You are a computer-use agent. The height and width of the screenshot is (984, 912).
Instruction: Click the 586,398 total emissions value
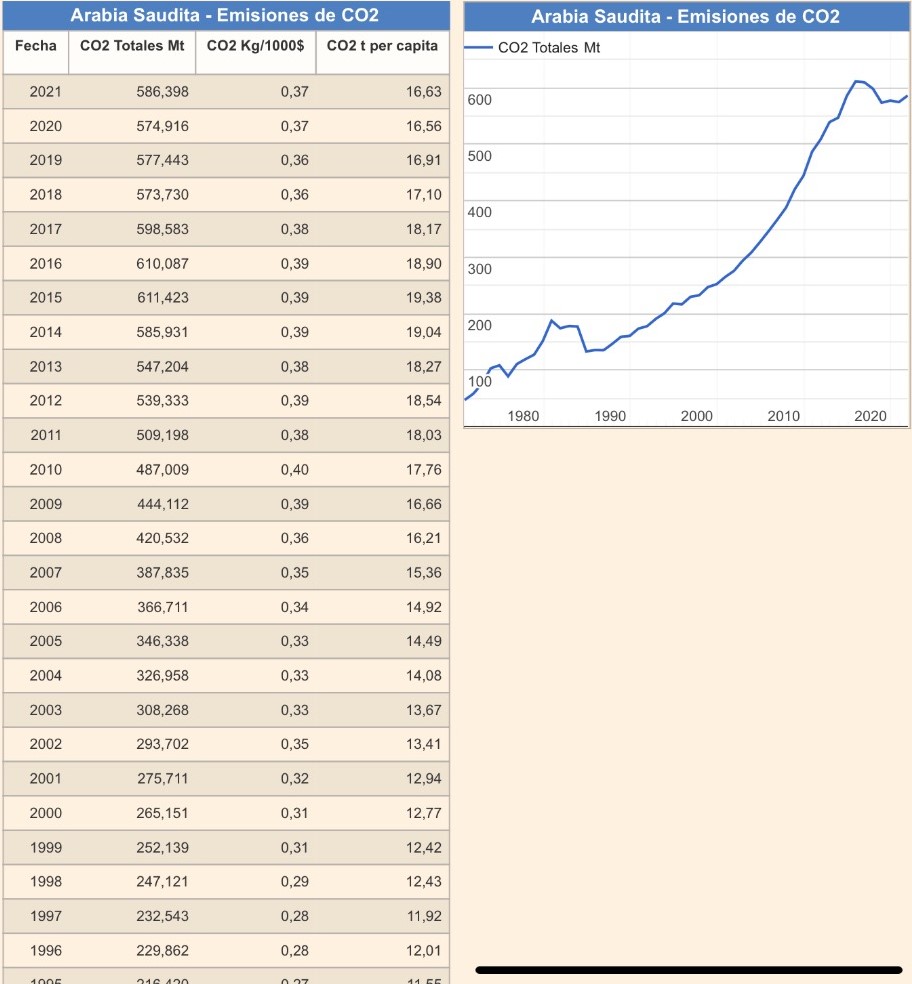pos(162,92)
